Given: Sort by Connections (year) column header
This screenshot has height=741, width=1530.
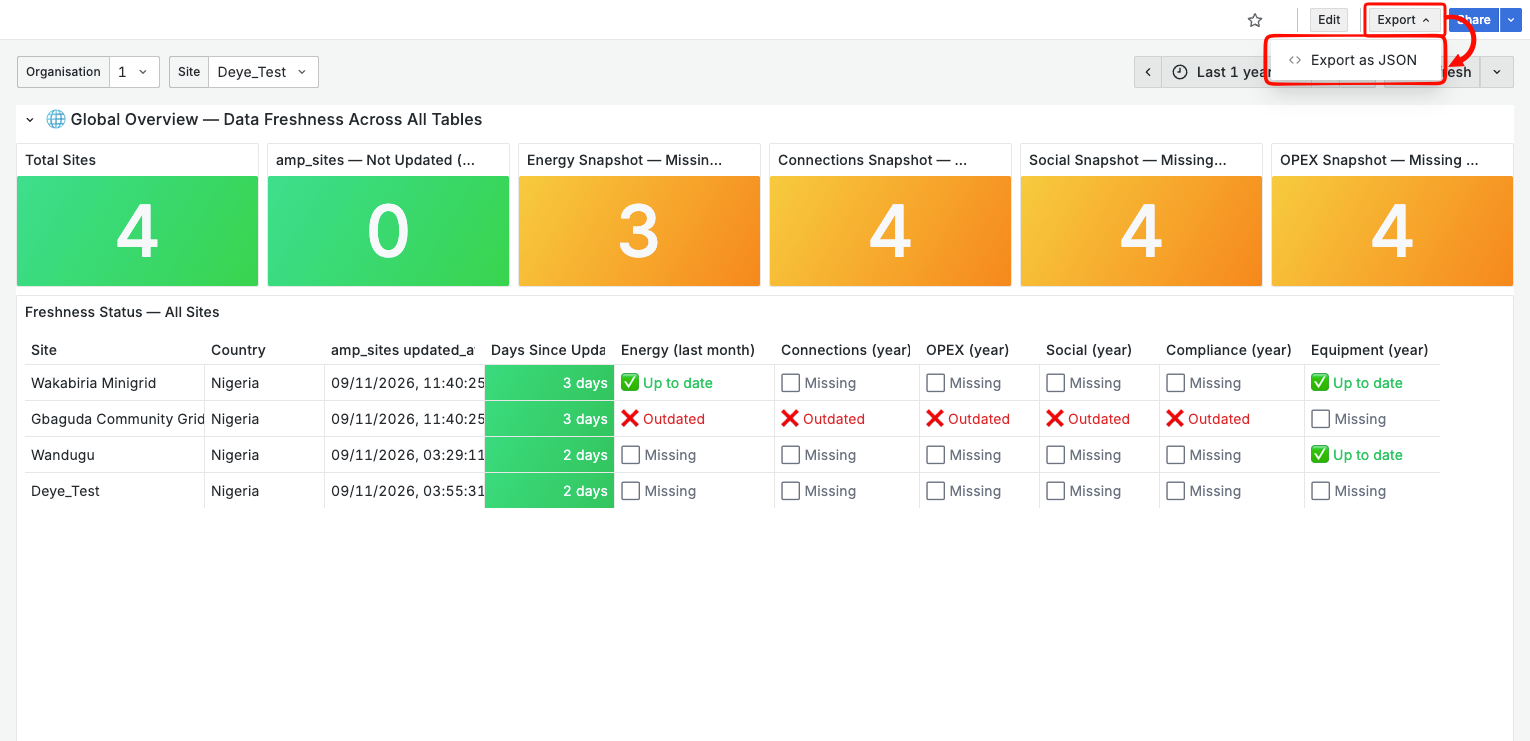Looking at the screenshot, I should [x=846, y=350].
